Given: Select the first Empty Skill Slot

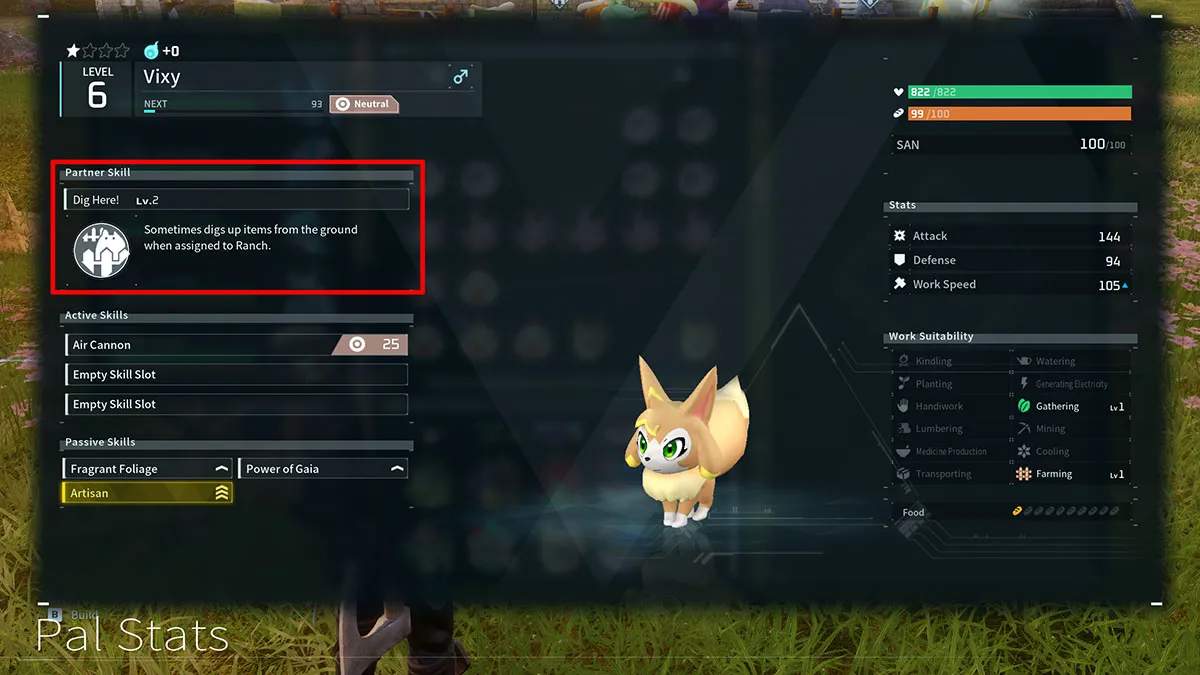Looking at the screenshot, I should [235, 375].
